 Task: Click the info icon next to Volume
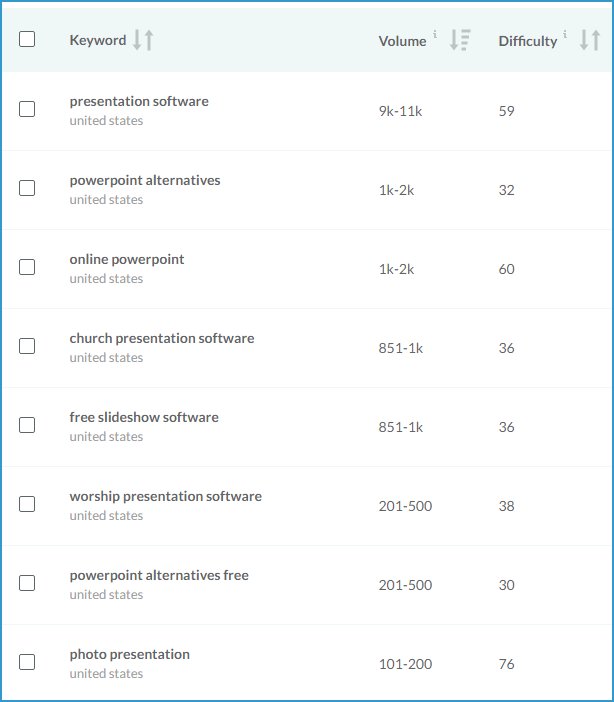(x=435, y=35)
